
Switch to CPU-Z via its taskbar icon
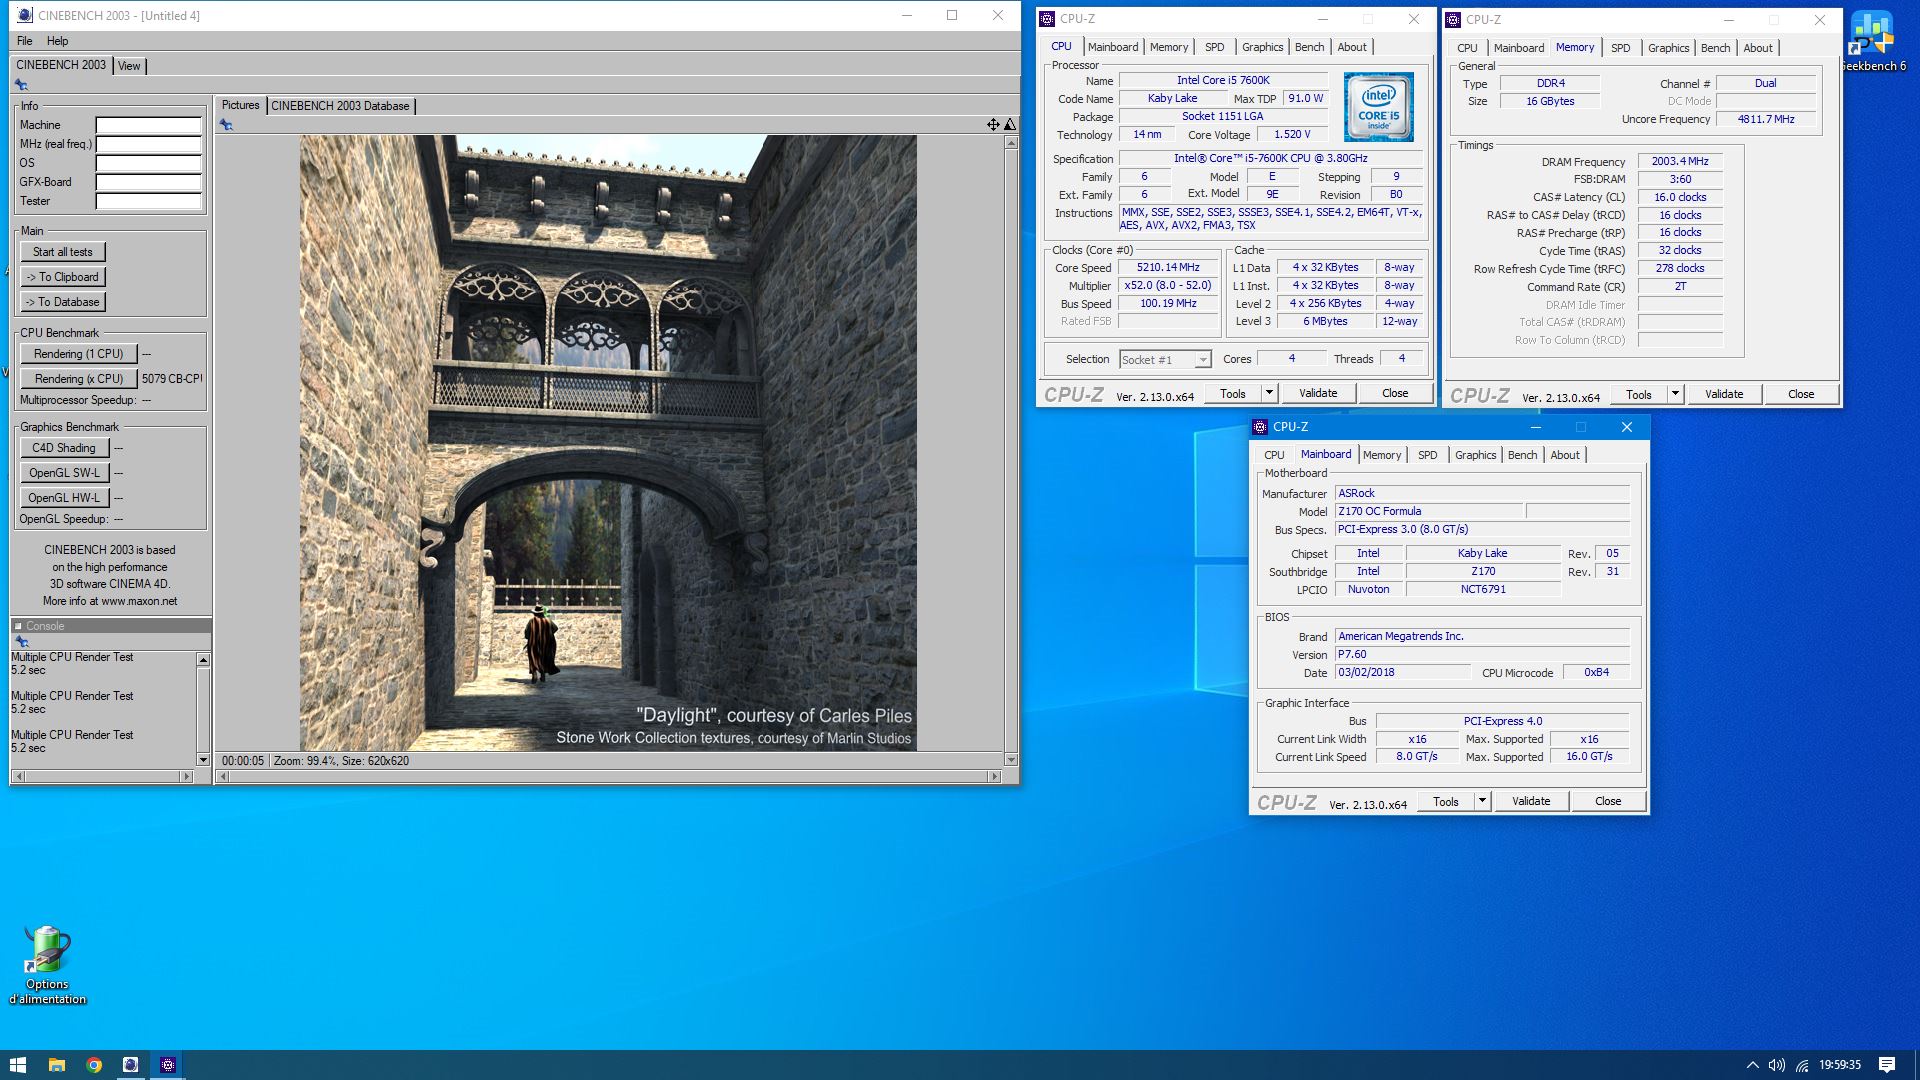[x=168, y=1065]
